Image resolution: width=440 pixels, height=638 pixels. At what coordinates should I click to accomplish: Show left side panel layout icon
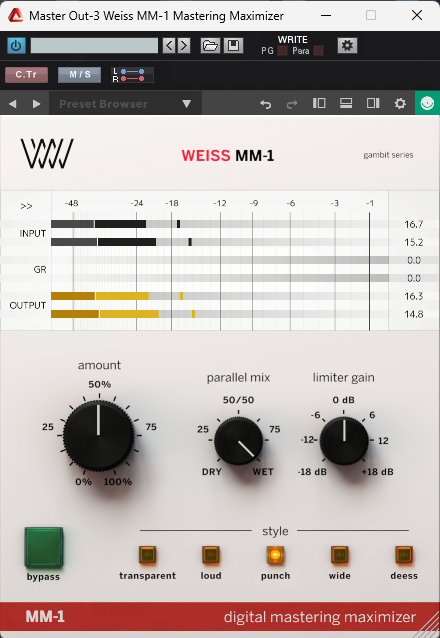coord(319,103)
